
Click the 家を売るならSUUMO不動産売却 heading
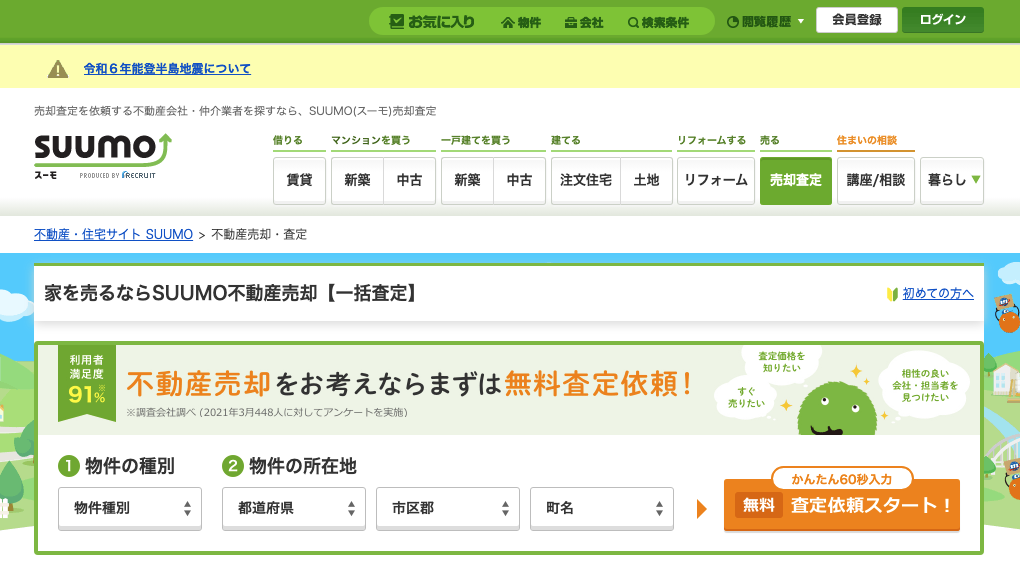point(231,293)
